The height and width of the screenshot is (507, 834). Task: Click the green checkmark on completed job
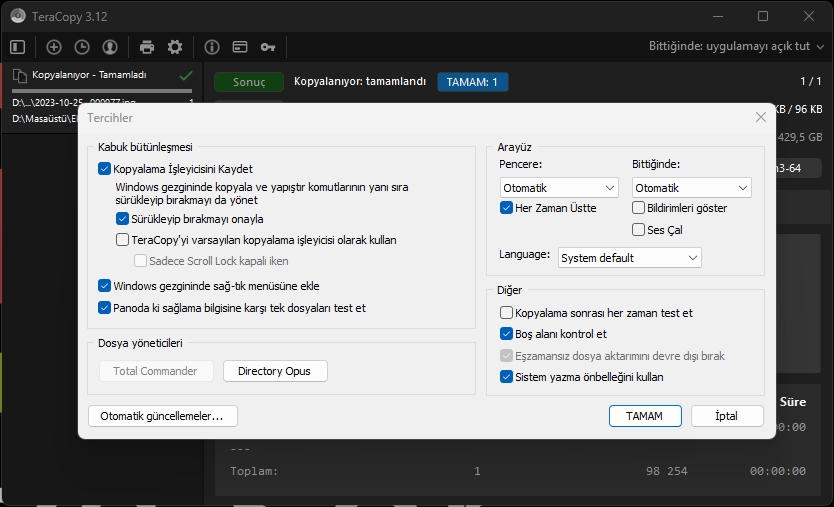[186, 76]
